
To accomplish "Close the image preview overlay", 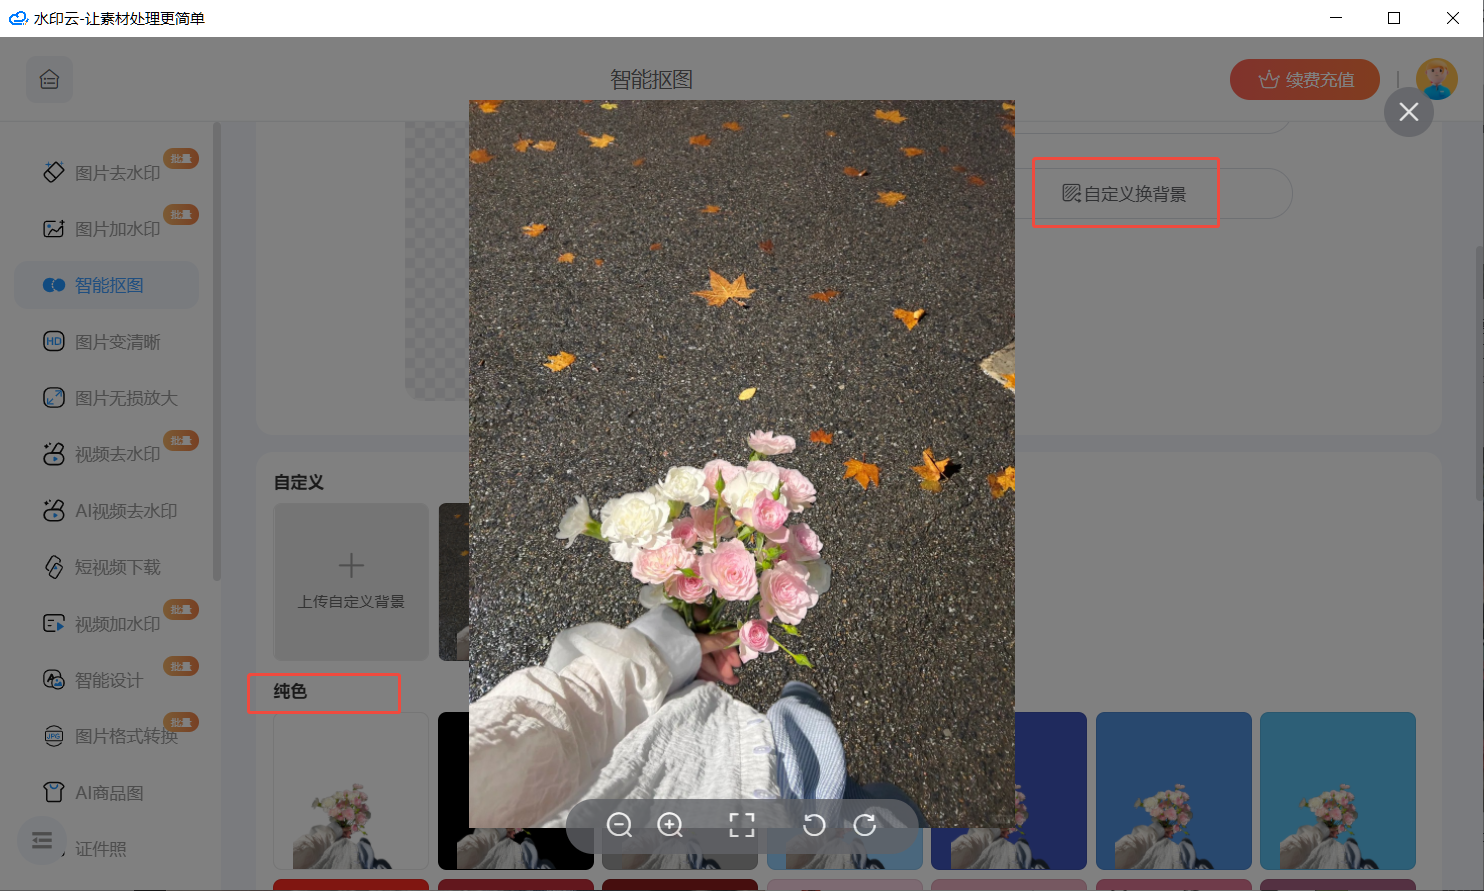I will click(x=1408, y=112).
